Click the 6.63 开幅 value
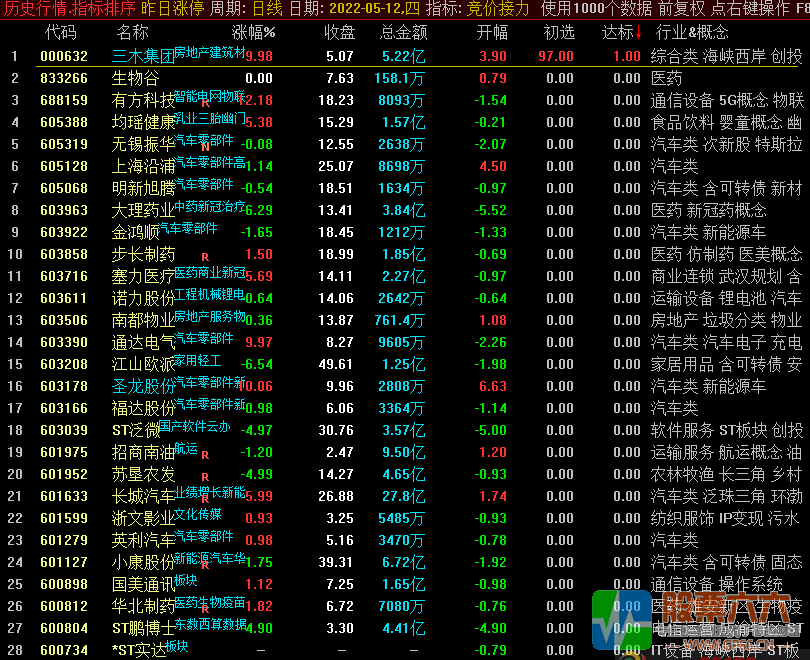810x660 pixels. click(493, 386)
